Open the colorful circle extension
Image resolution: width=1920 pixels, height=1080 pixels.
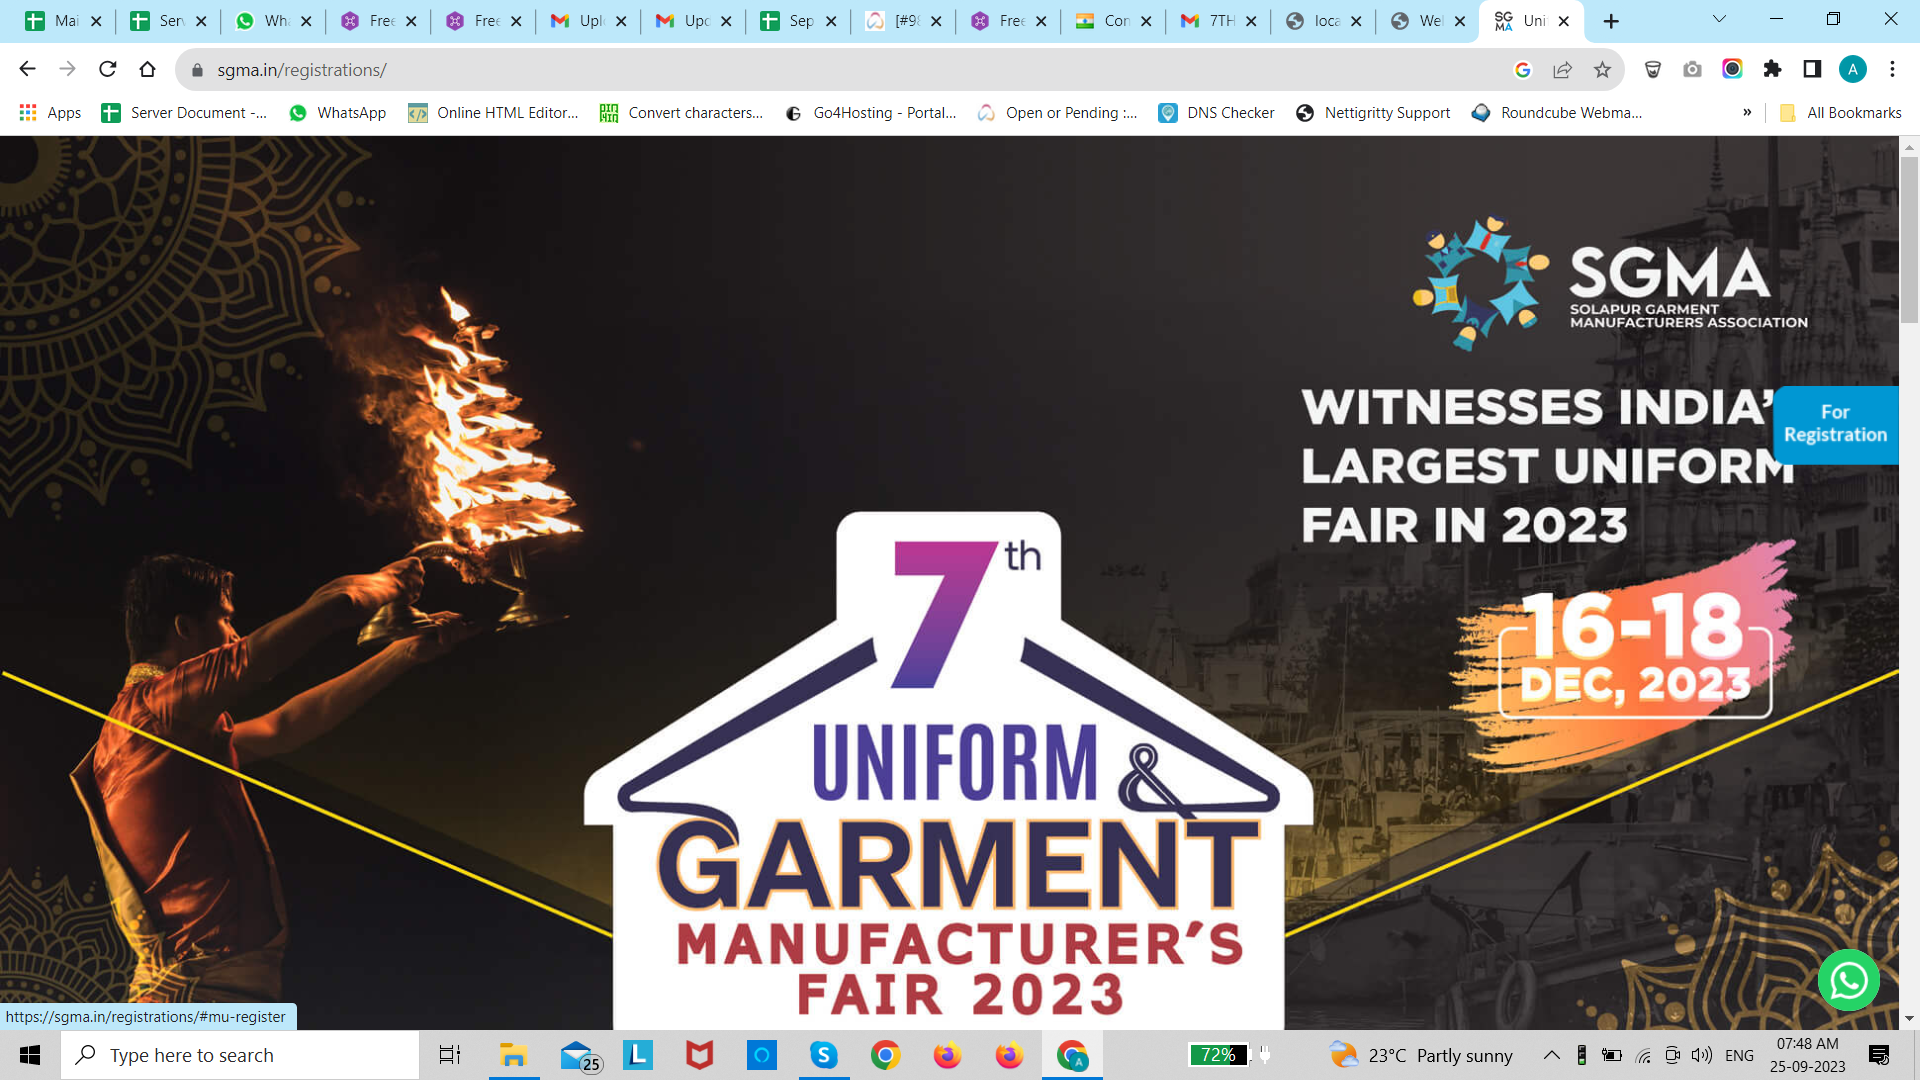coord(1732,69)
